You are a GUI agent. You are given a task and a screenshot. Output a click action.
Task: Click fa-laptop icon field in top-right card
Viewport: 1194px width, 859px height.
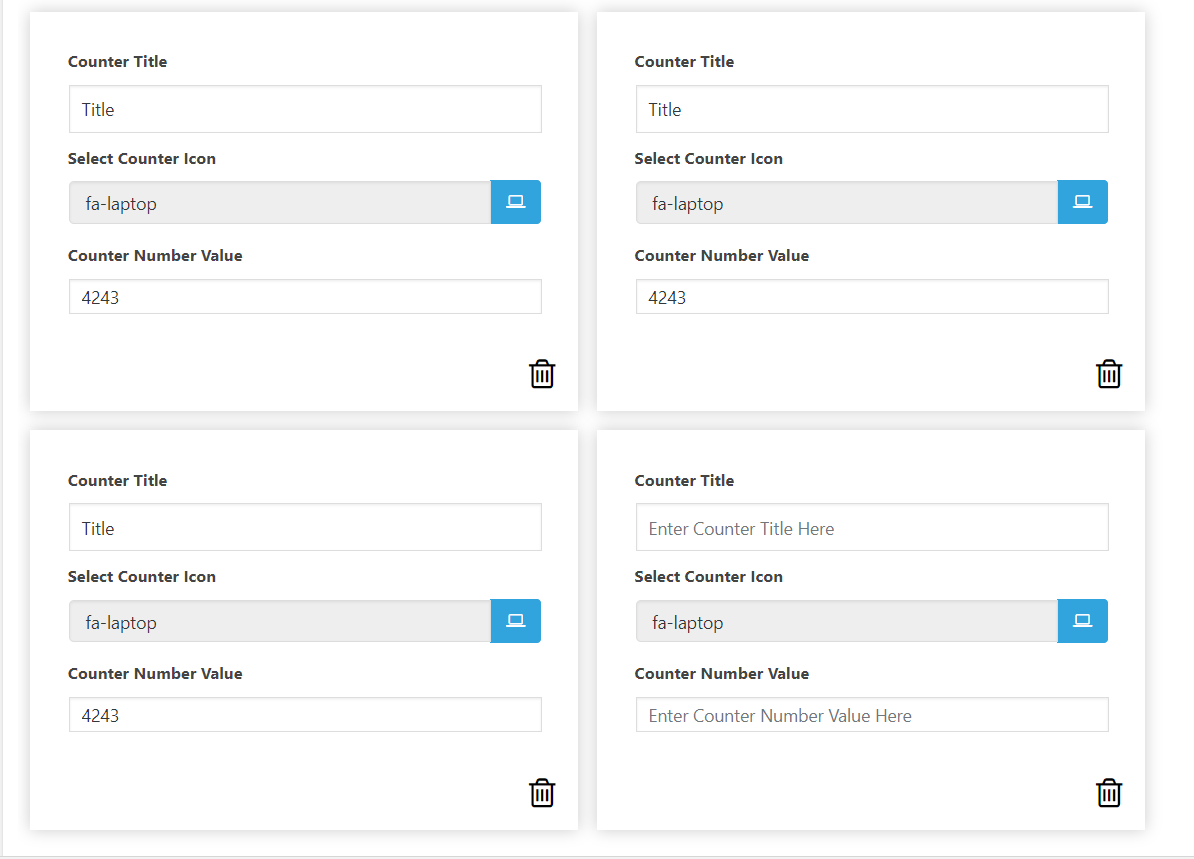(847, 203)
